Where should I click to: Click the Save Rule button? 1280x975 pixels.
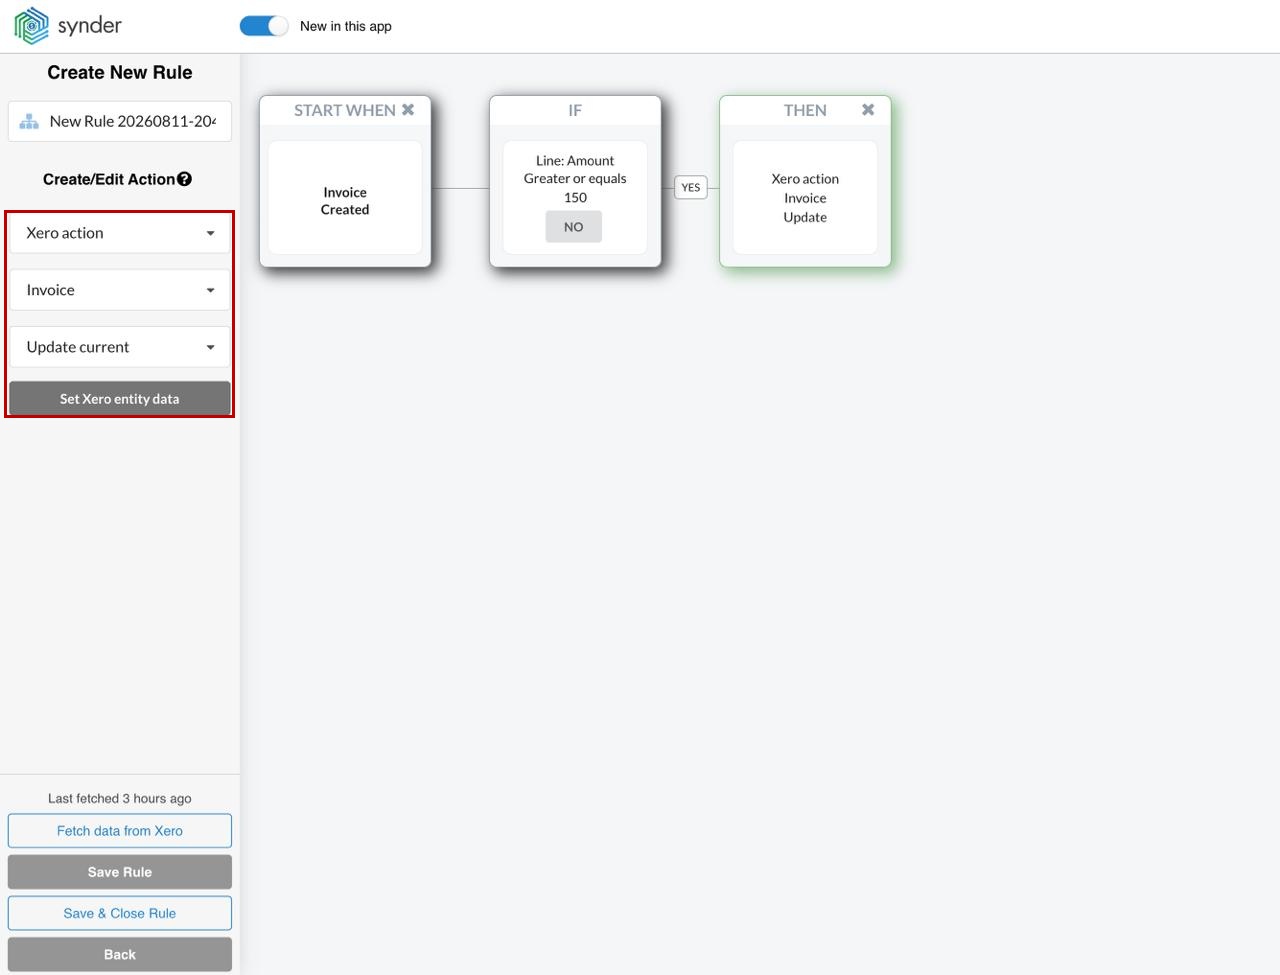click(x=120, y=872)
